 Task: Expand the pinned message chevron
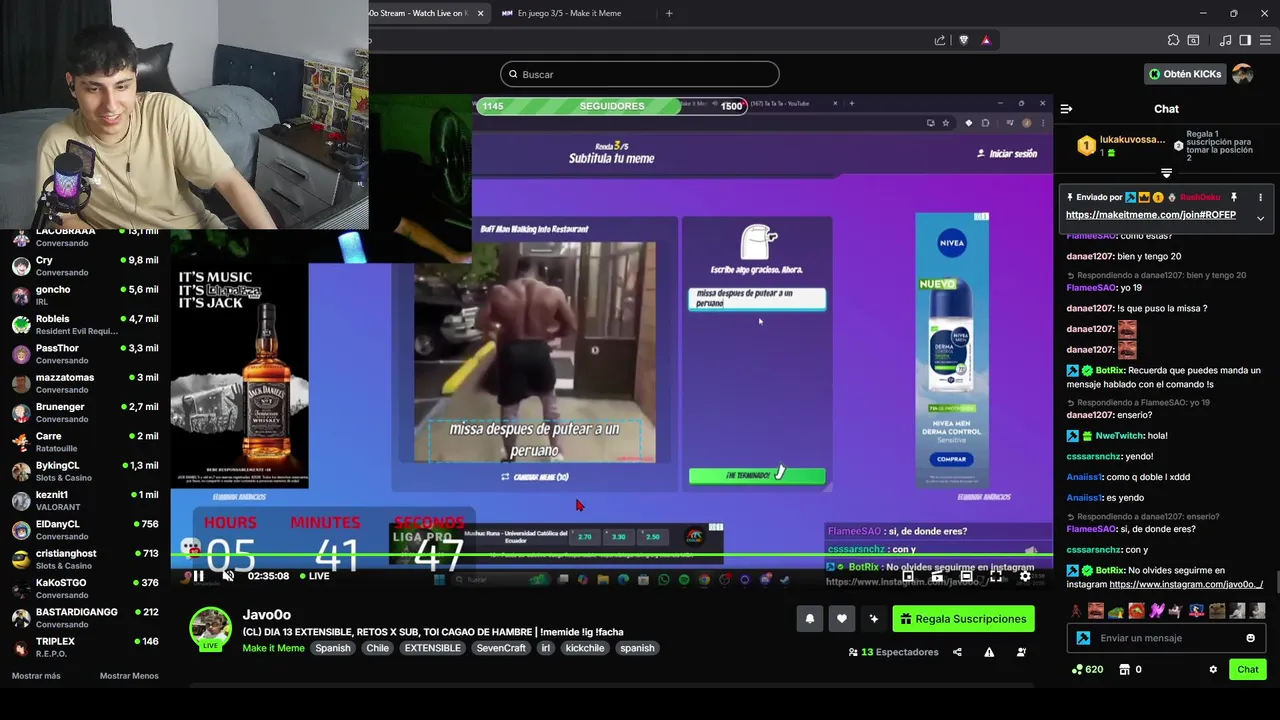click(x=1260, y=218)
